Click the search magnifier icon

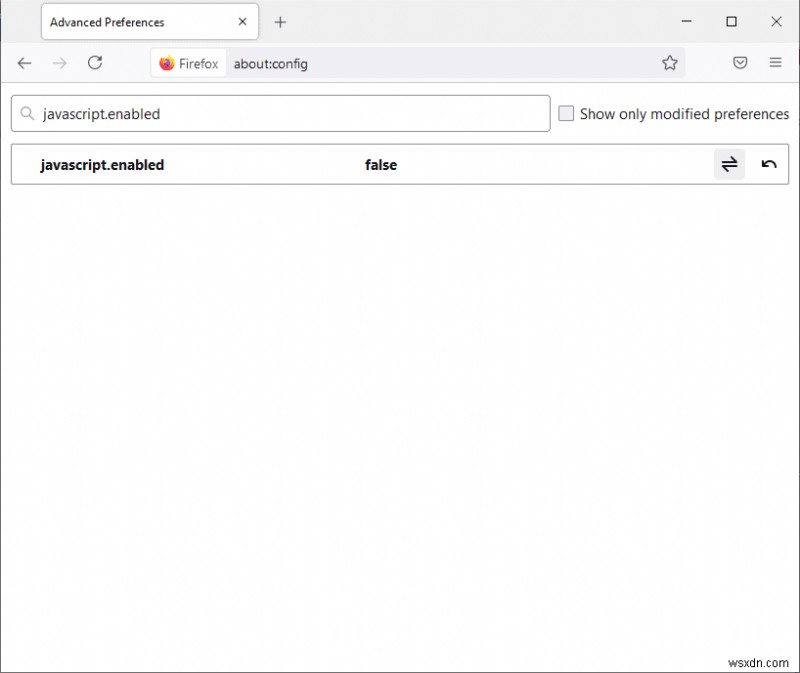coord(27,113)
